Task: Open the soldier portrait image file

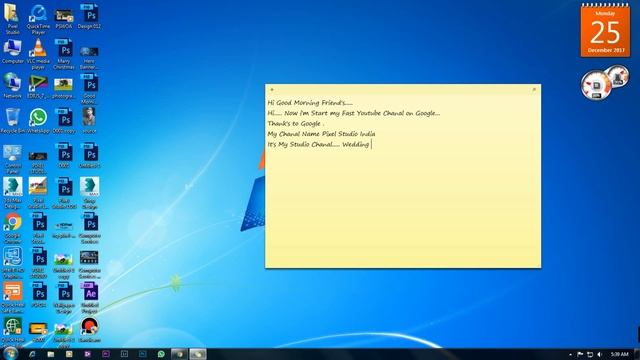Action: click(x=89, y=120)
